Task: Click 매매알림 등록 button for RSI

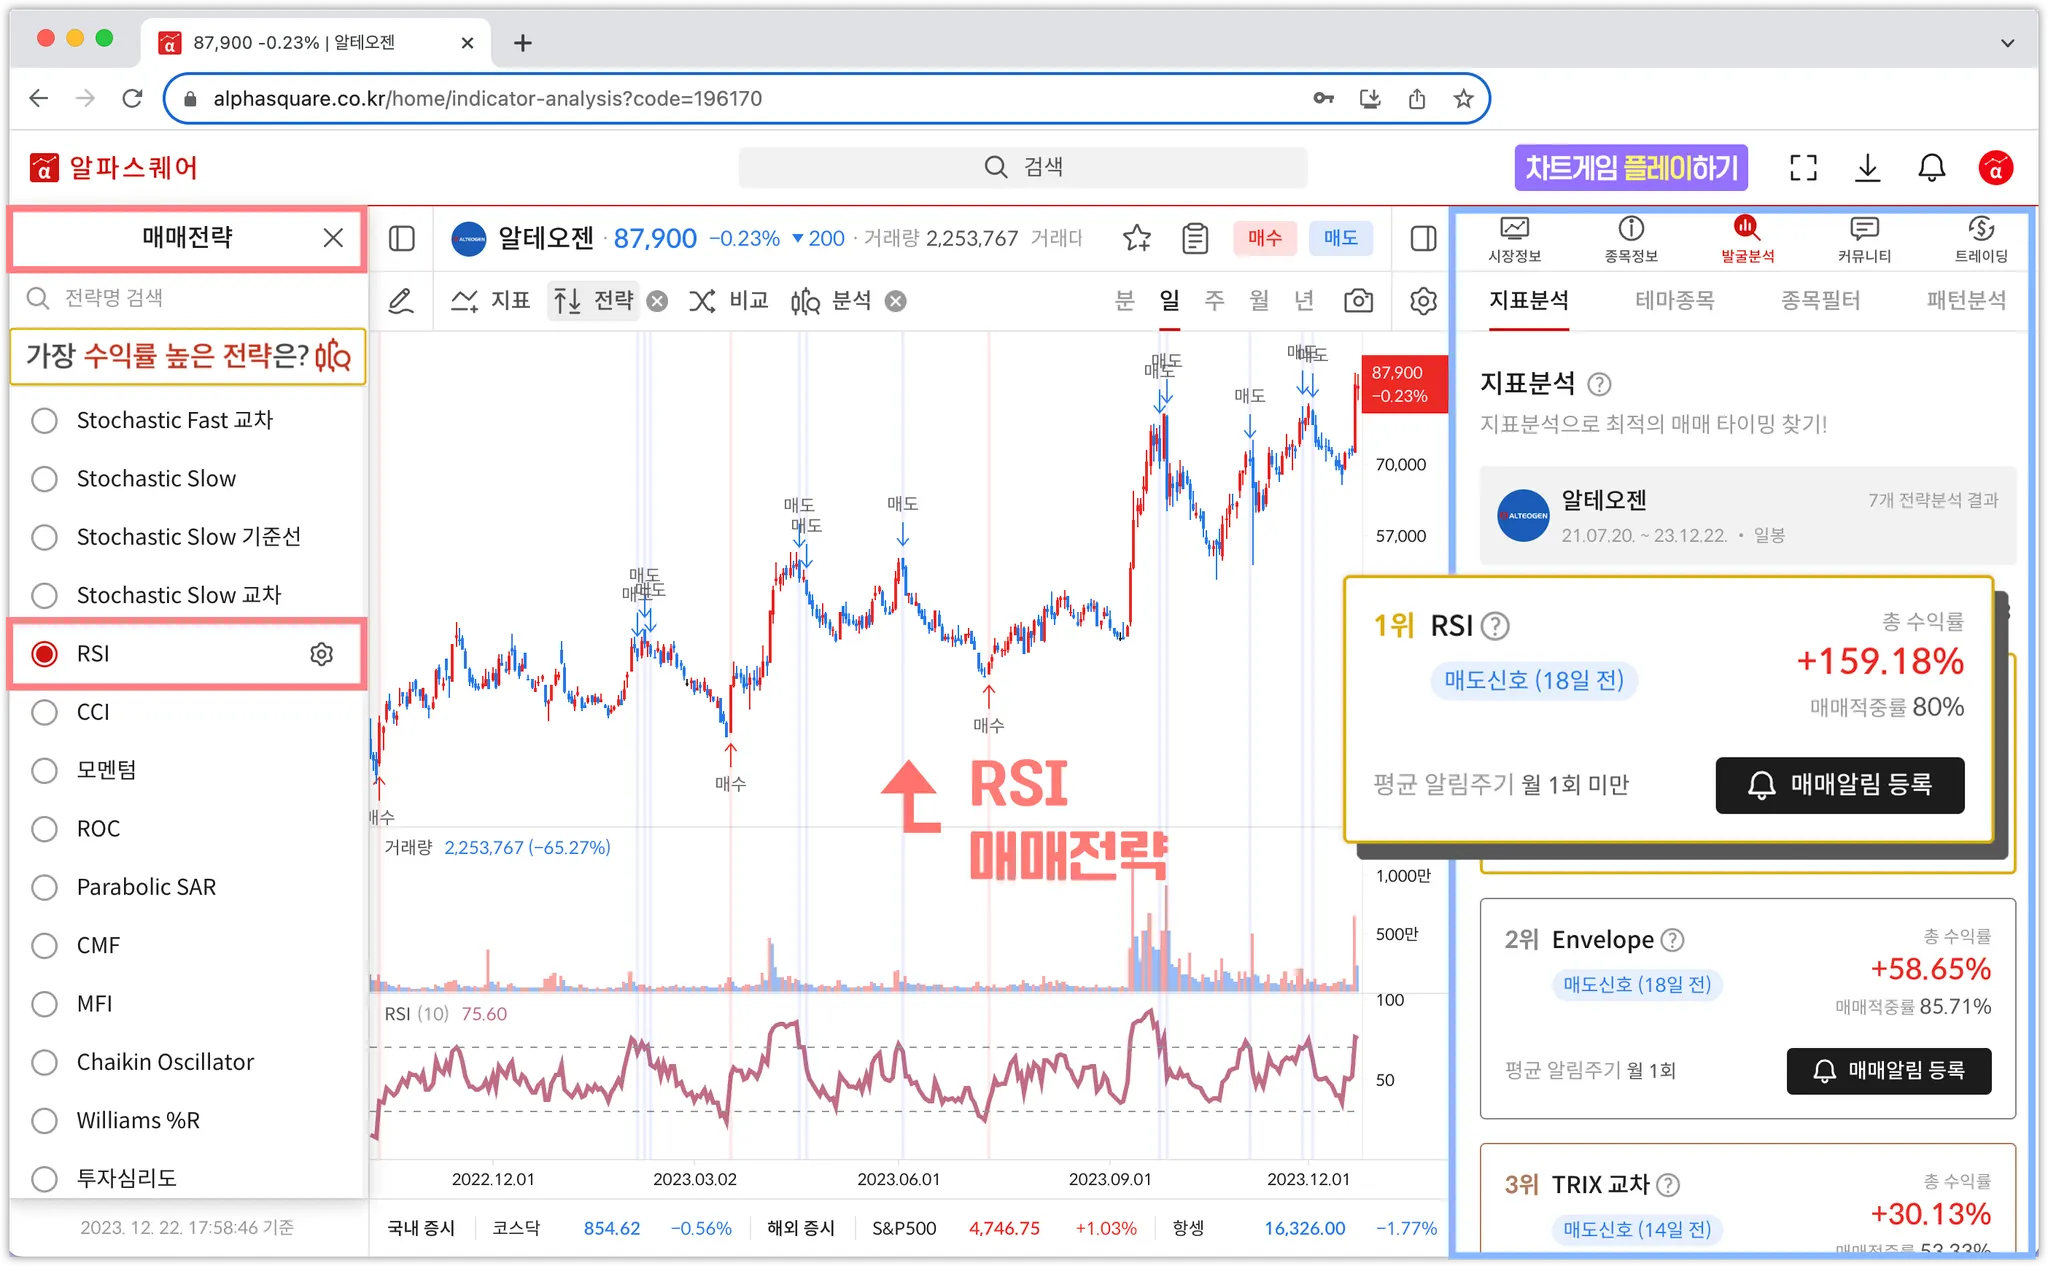Action: pyautogui.click(x=1839, y=785)
